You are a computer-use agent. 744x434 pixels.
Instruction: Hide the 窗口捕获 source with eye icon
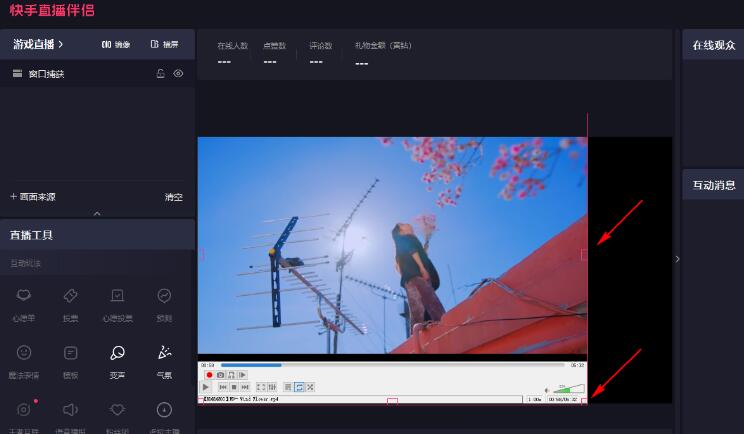[x=178, y=74]
